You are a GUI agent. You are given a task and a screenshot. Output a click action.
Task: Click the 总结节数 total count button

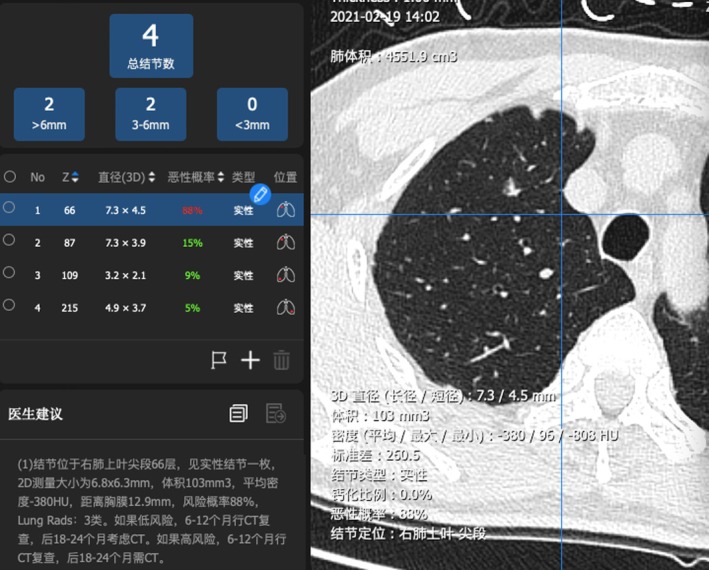coord(151,46)
